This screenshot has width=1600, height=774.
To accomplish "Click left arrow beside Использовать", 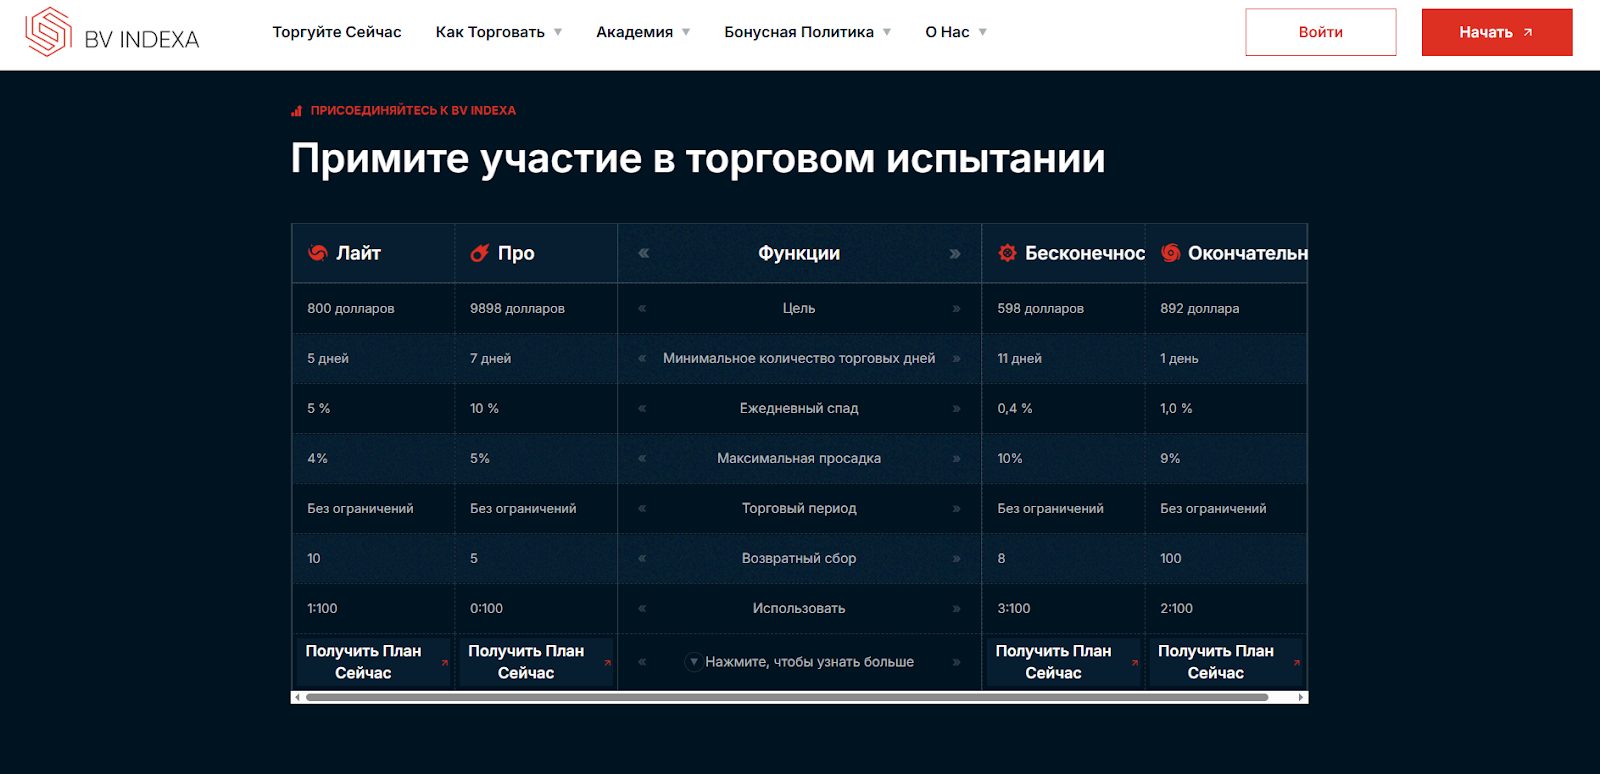I will coord(642,608).
